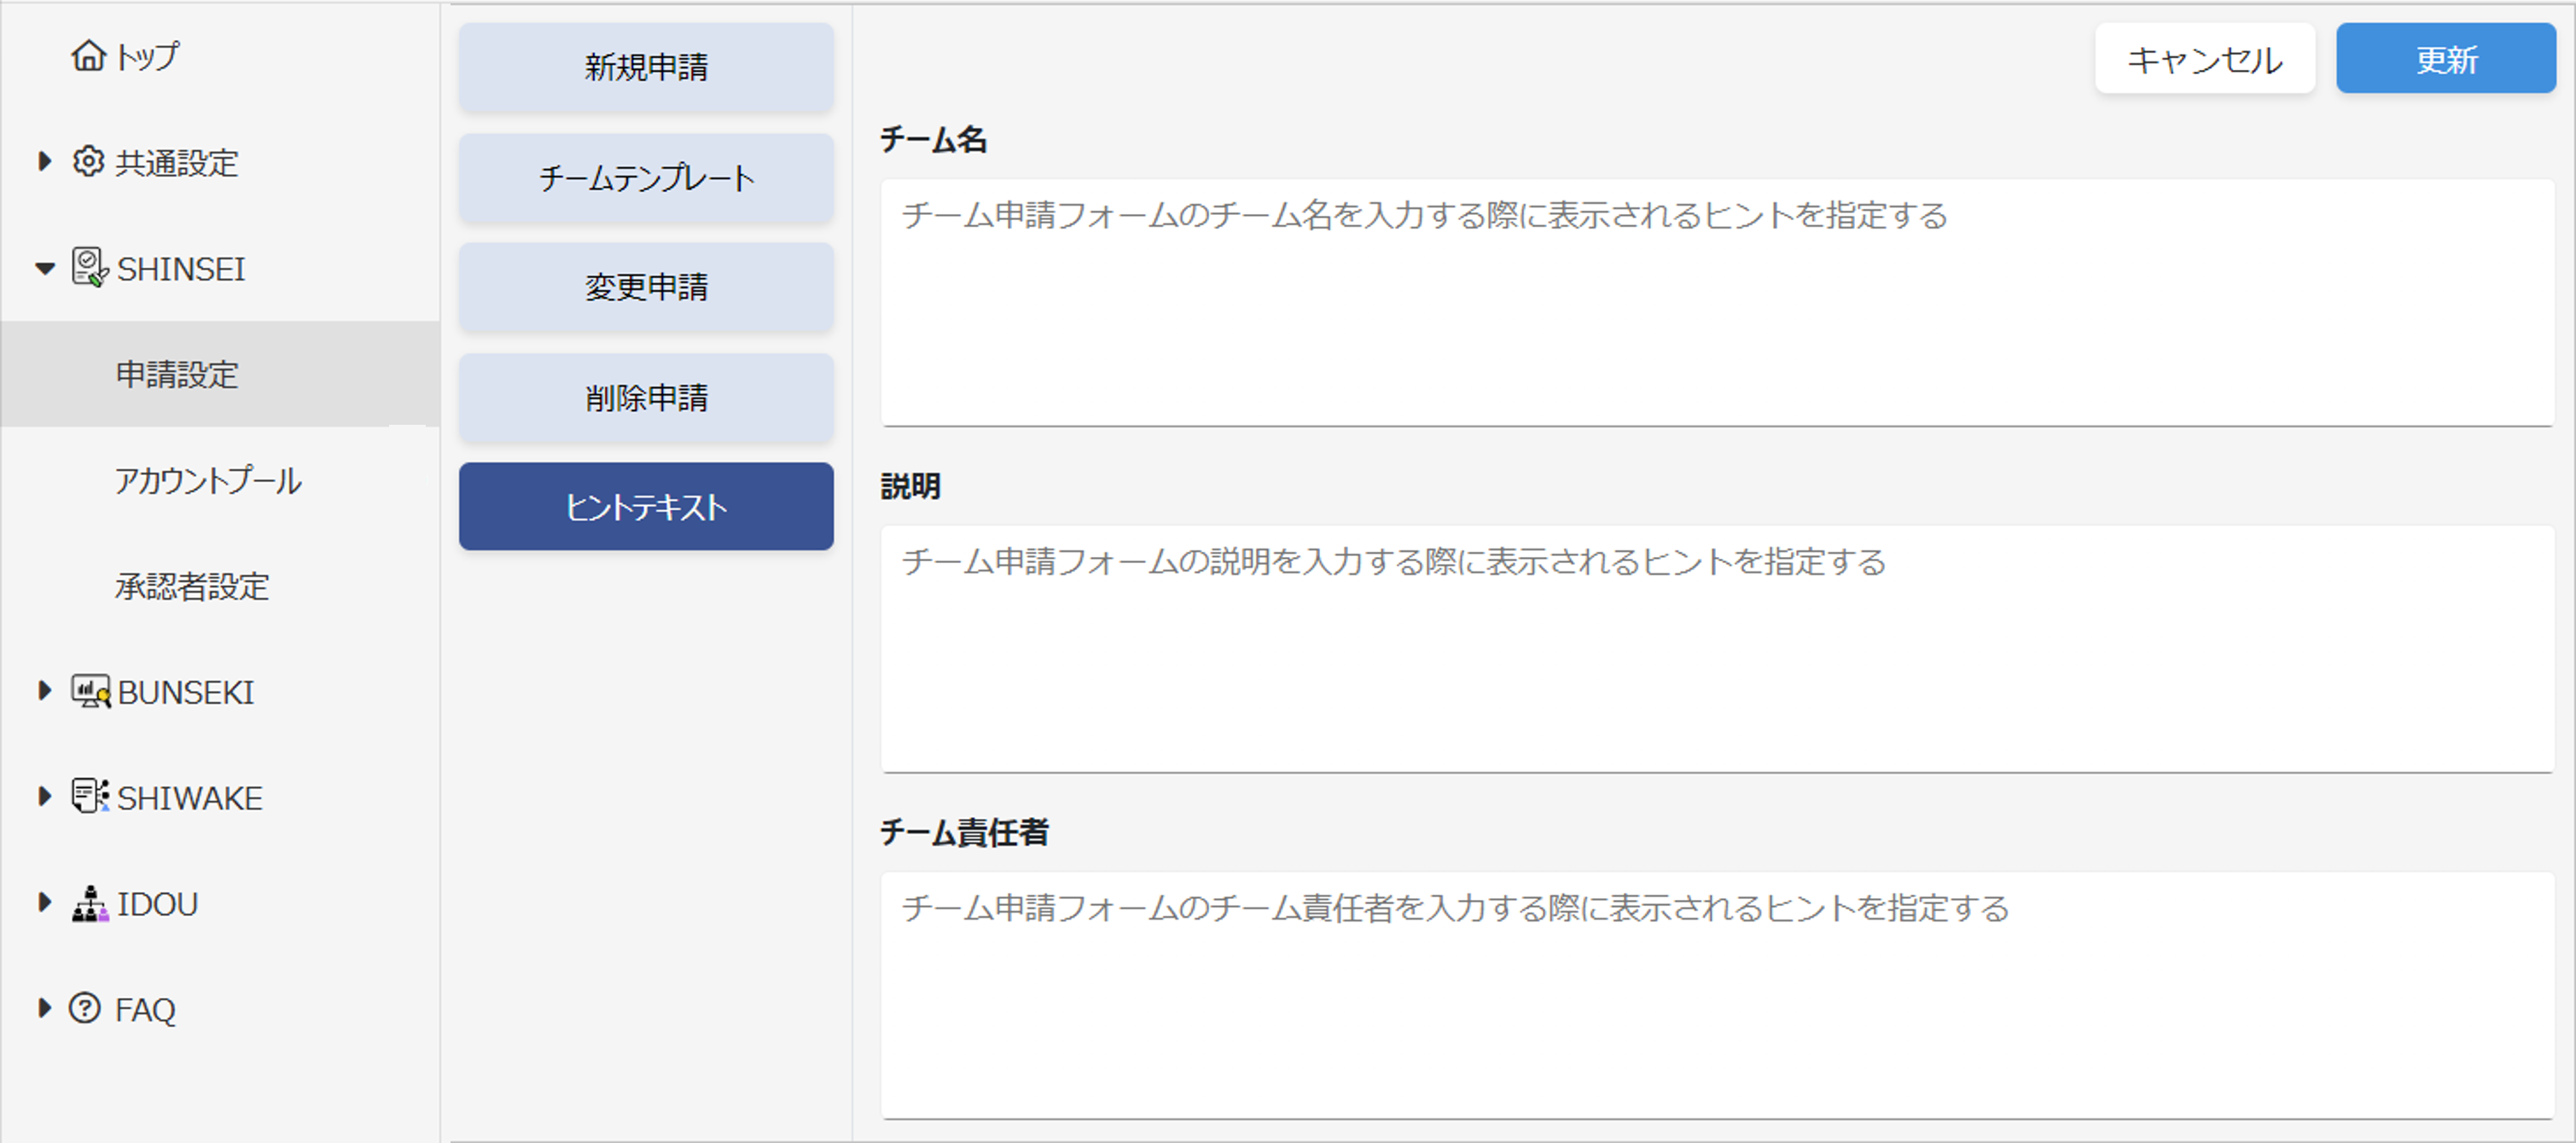This screenshot has height=1143, width=2576.
Task: Expand the FAQ section arrow
Action: [x=44, y=1008]
